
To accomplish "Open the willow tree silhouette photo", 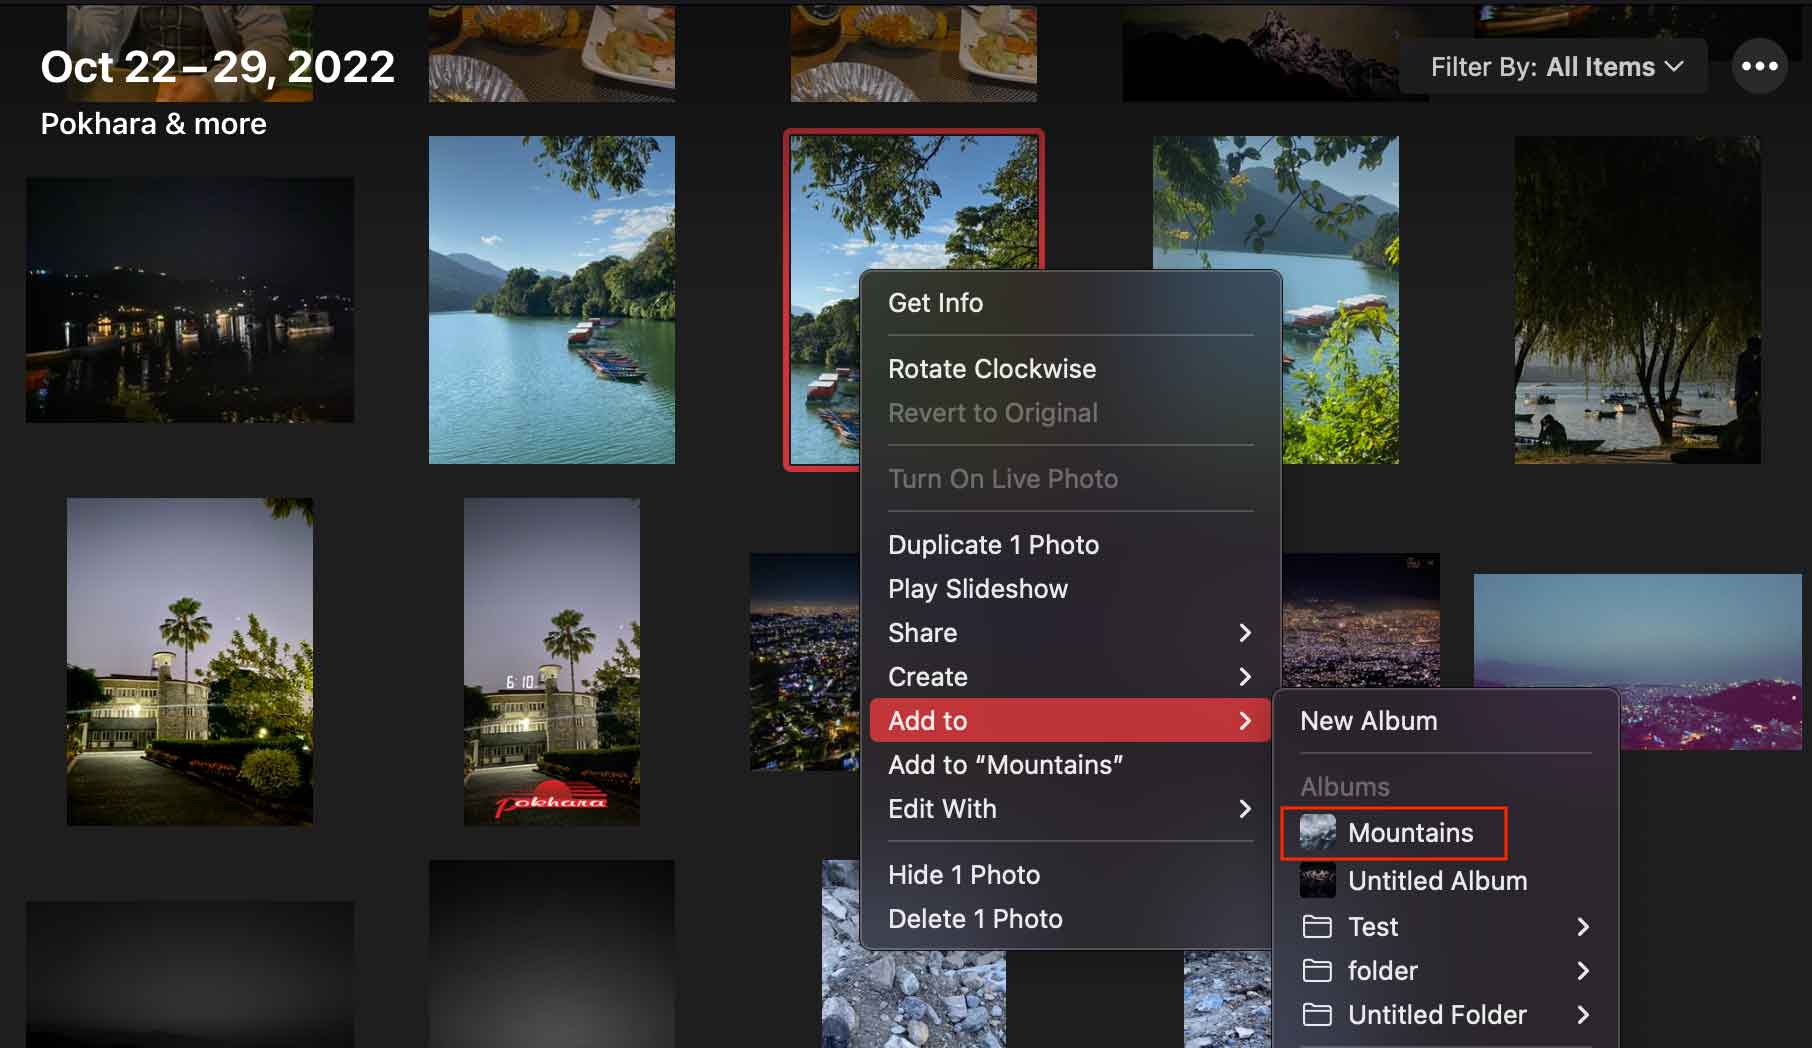I will click(x=1637, y=300).
